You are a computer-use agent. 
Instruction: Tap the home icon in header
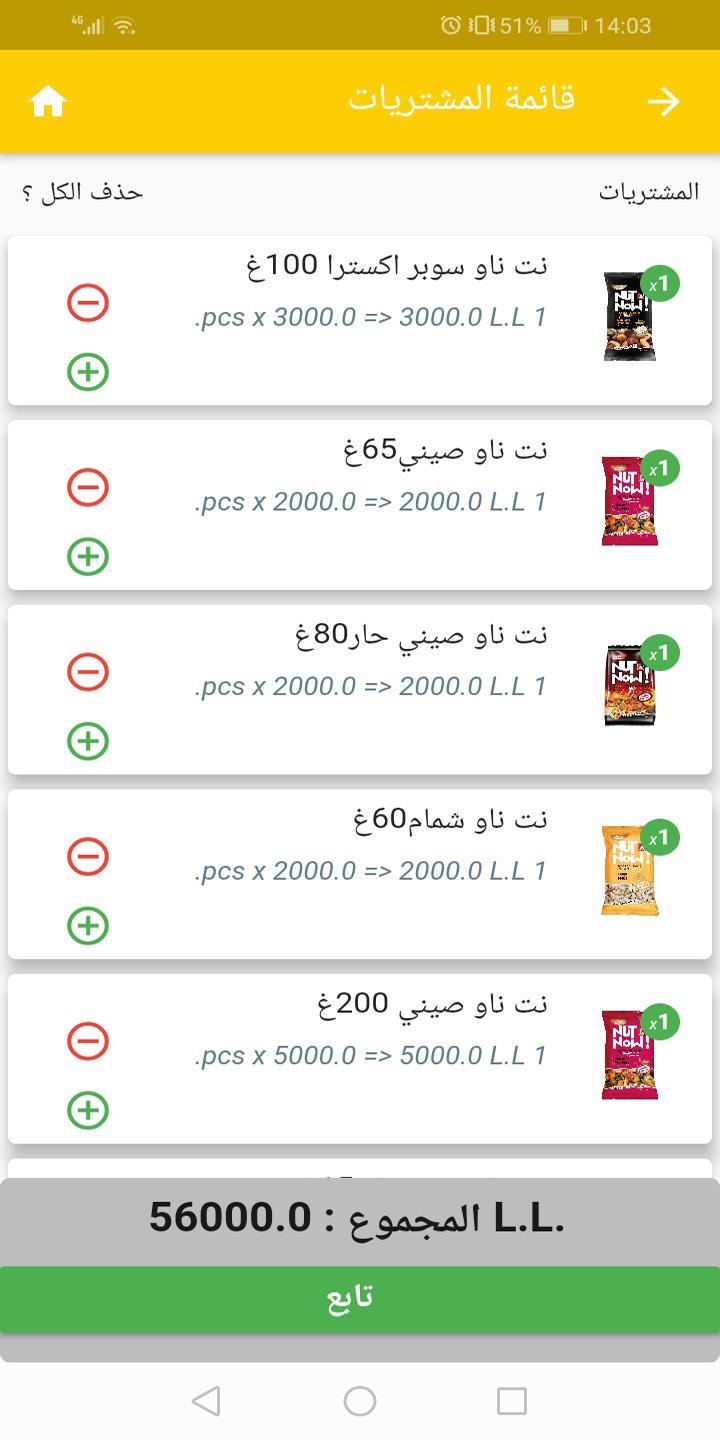48,101
